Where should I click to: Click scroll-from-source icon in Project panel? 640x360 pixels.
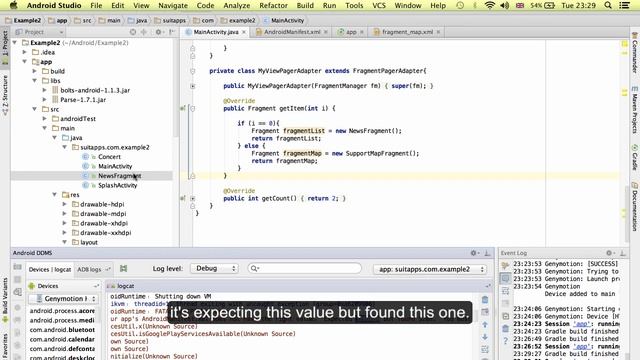pos(133,32)
